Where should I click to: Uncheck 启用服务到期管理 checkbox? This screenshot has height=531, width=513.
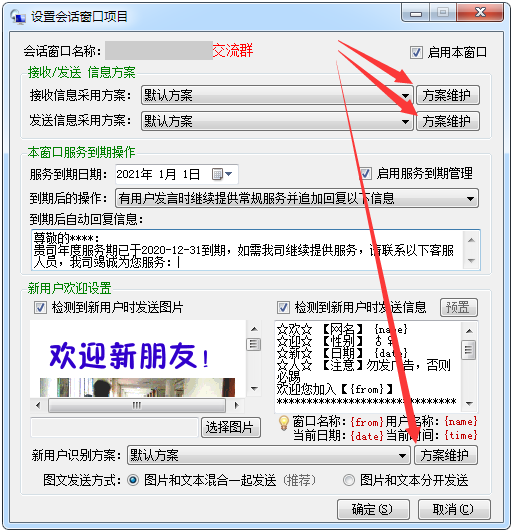click(365, 173)
